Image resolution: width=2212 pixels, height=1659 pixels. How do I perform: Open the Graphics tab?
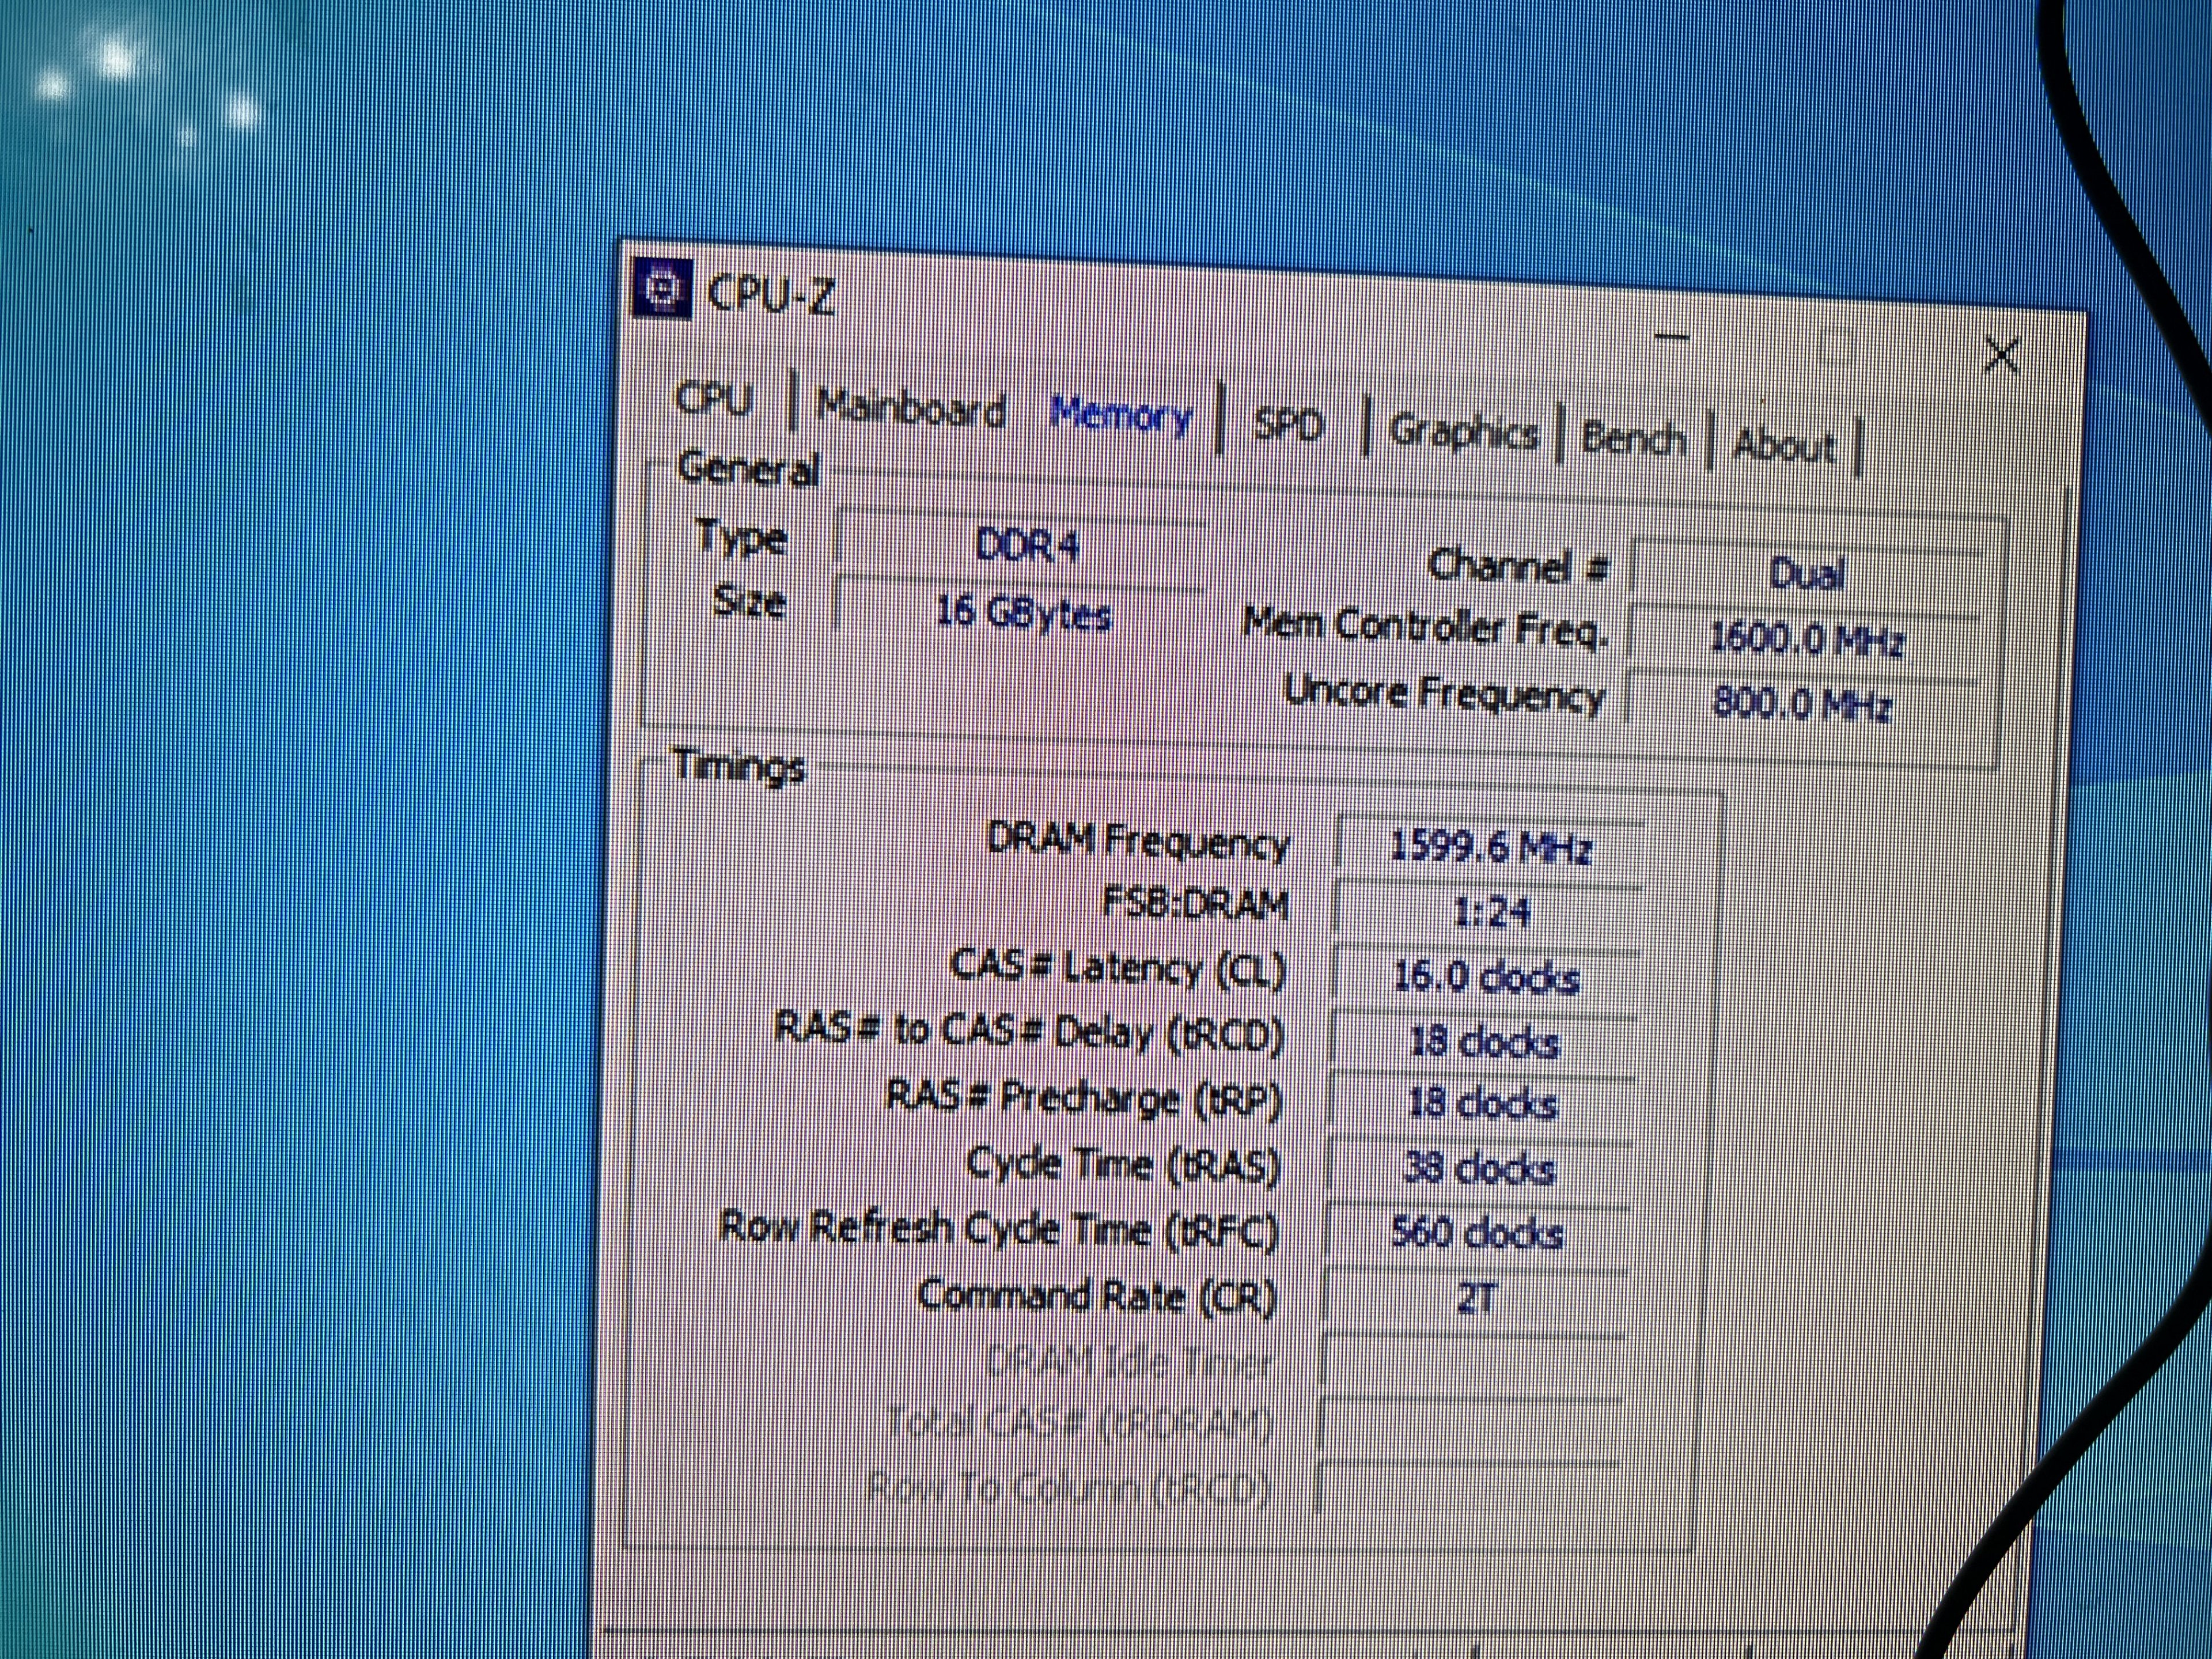pos(1462,432)
